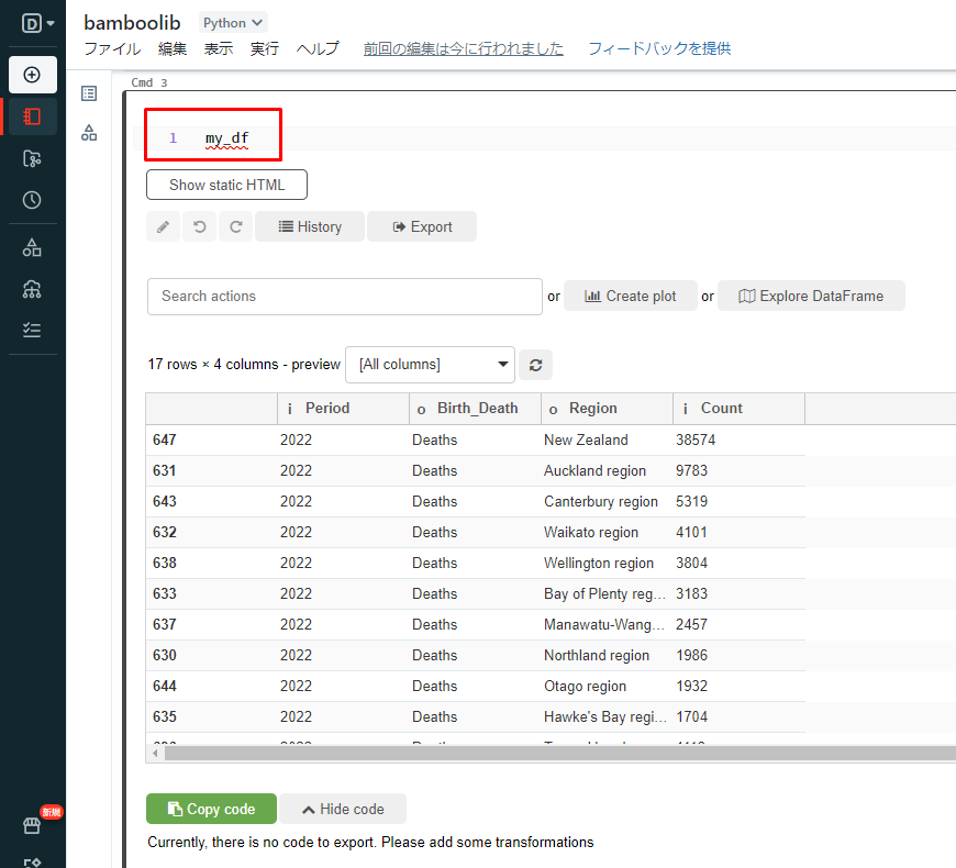Click the redo arrow icon

click(x=236, y=227)
